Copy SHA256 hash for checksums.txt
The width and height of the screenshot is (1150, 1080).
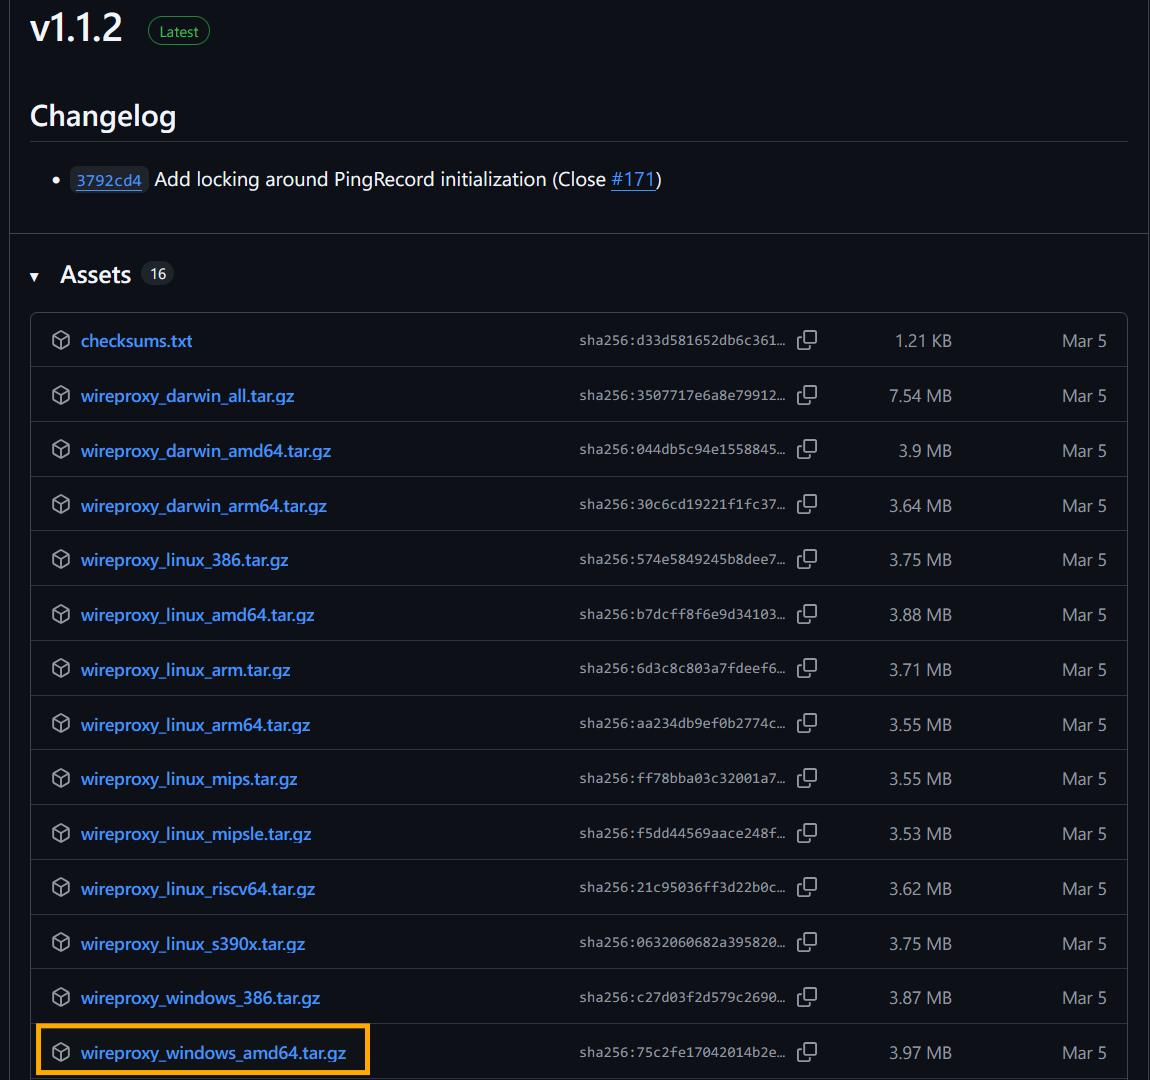[x=806, y=340]
